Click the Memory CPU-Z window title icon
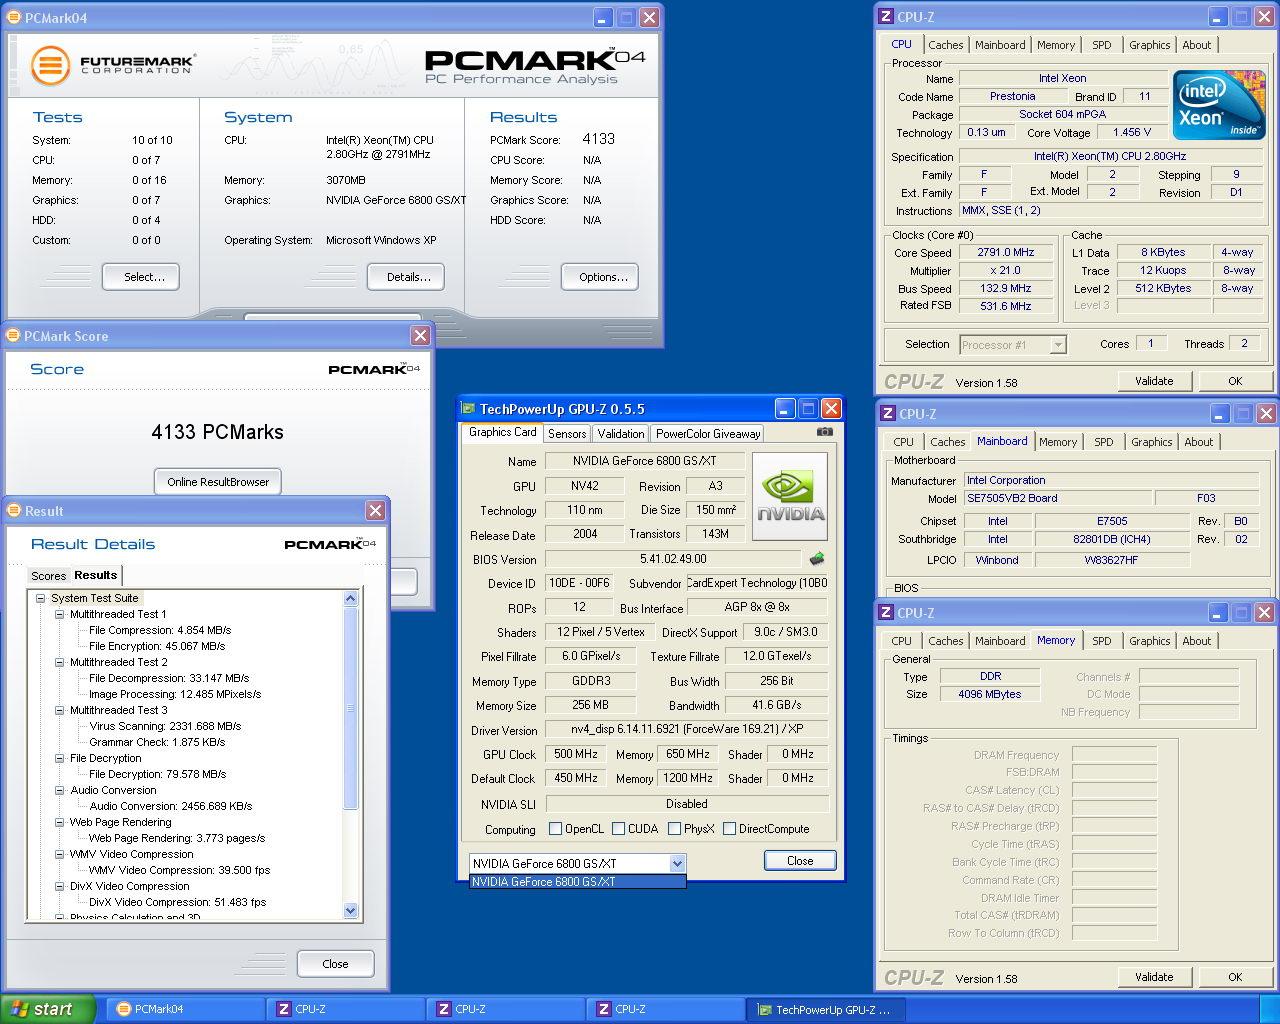1280x1024 pixels. (886, 613)
